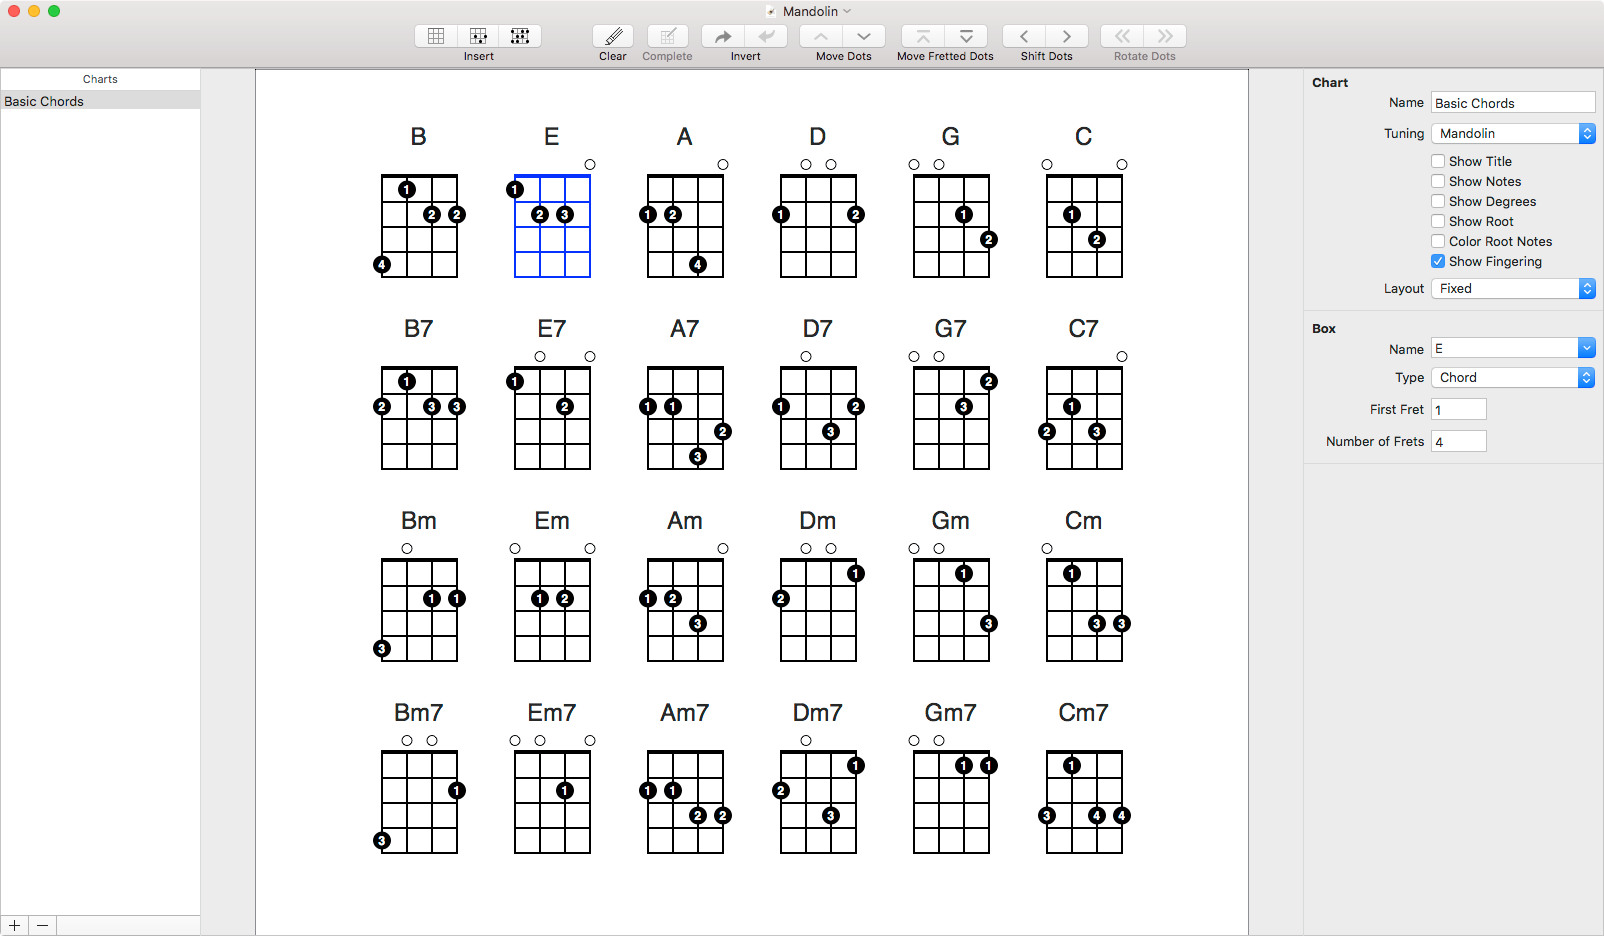Click the First Fret input field
This screenshot has width=1604, height=936.
[1458, 409]
